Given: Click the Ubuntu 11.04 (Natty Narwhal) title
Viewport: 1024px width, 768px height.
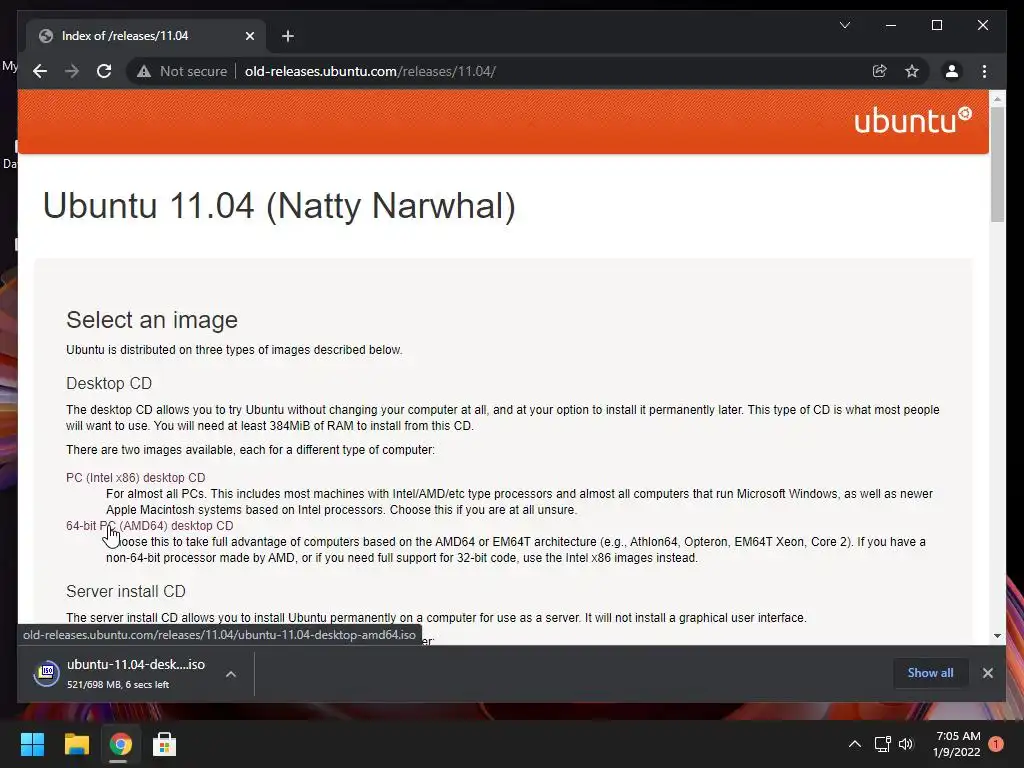Looking at the screenshot, I should pyautogui.click(x=279, y=206).
